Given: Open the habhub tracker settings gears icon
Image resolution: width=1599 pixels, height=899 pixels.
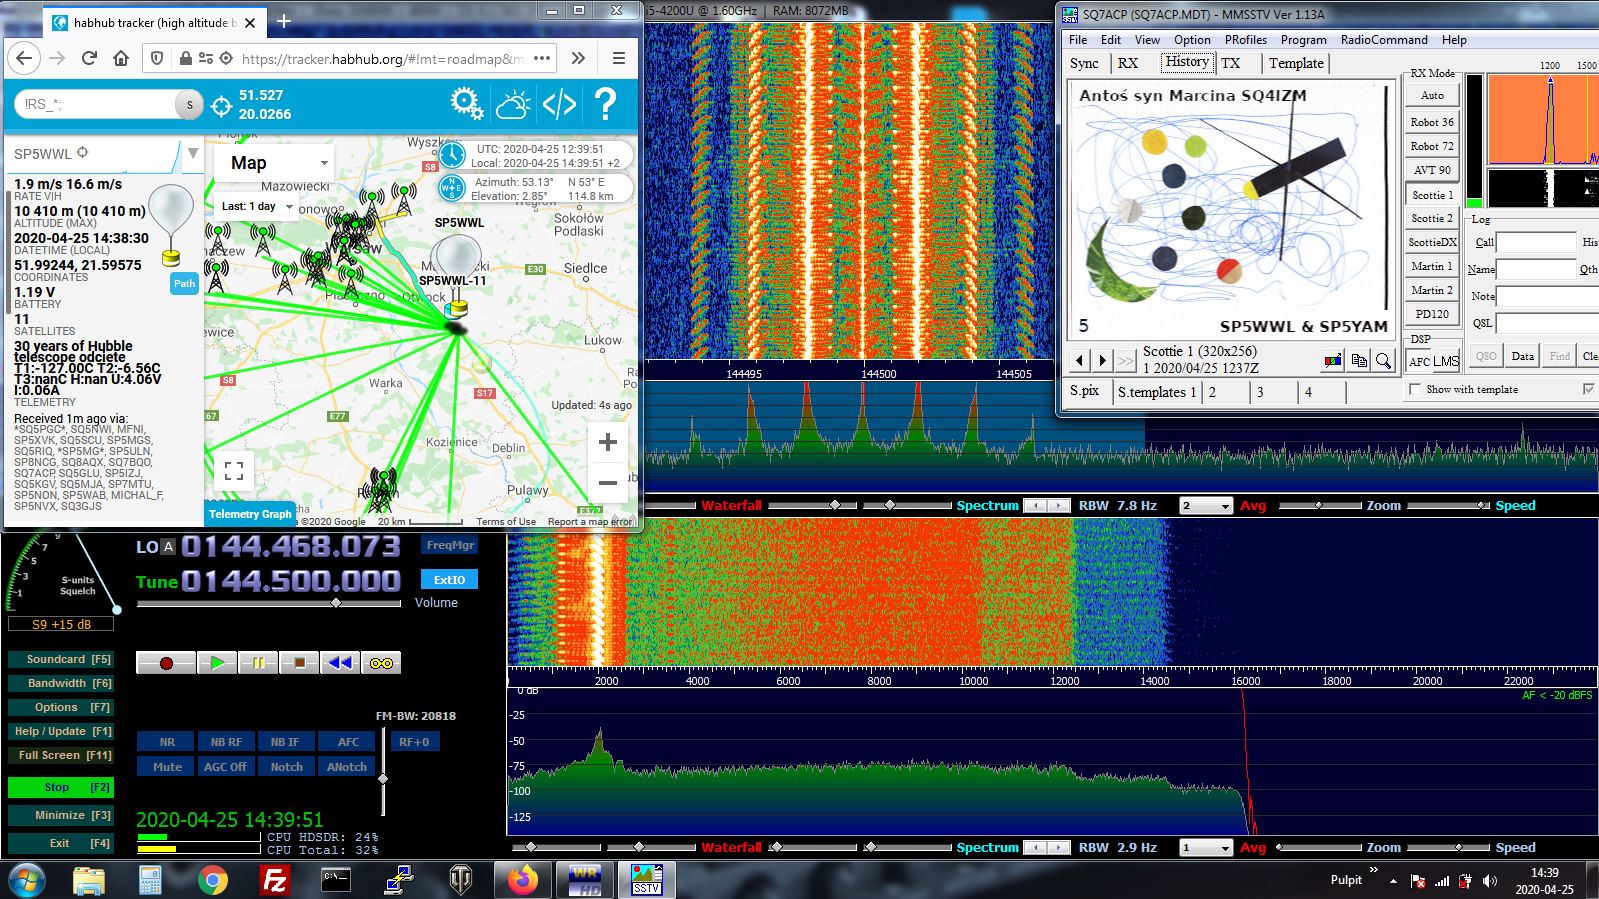Looking at the screenshot, I should [467, 103].
